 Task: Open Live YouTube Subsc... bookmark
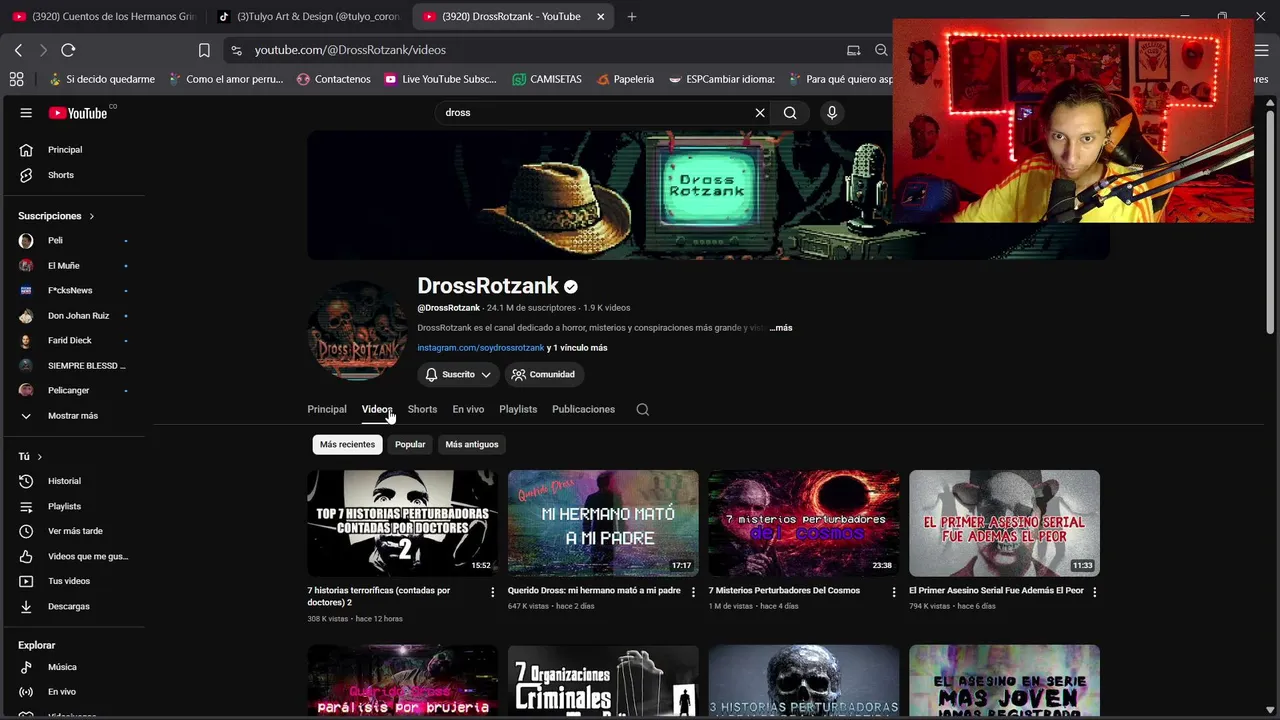440,79
